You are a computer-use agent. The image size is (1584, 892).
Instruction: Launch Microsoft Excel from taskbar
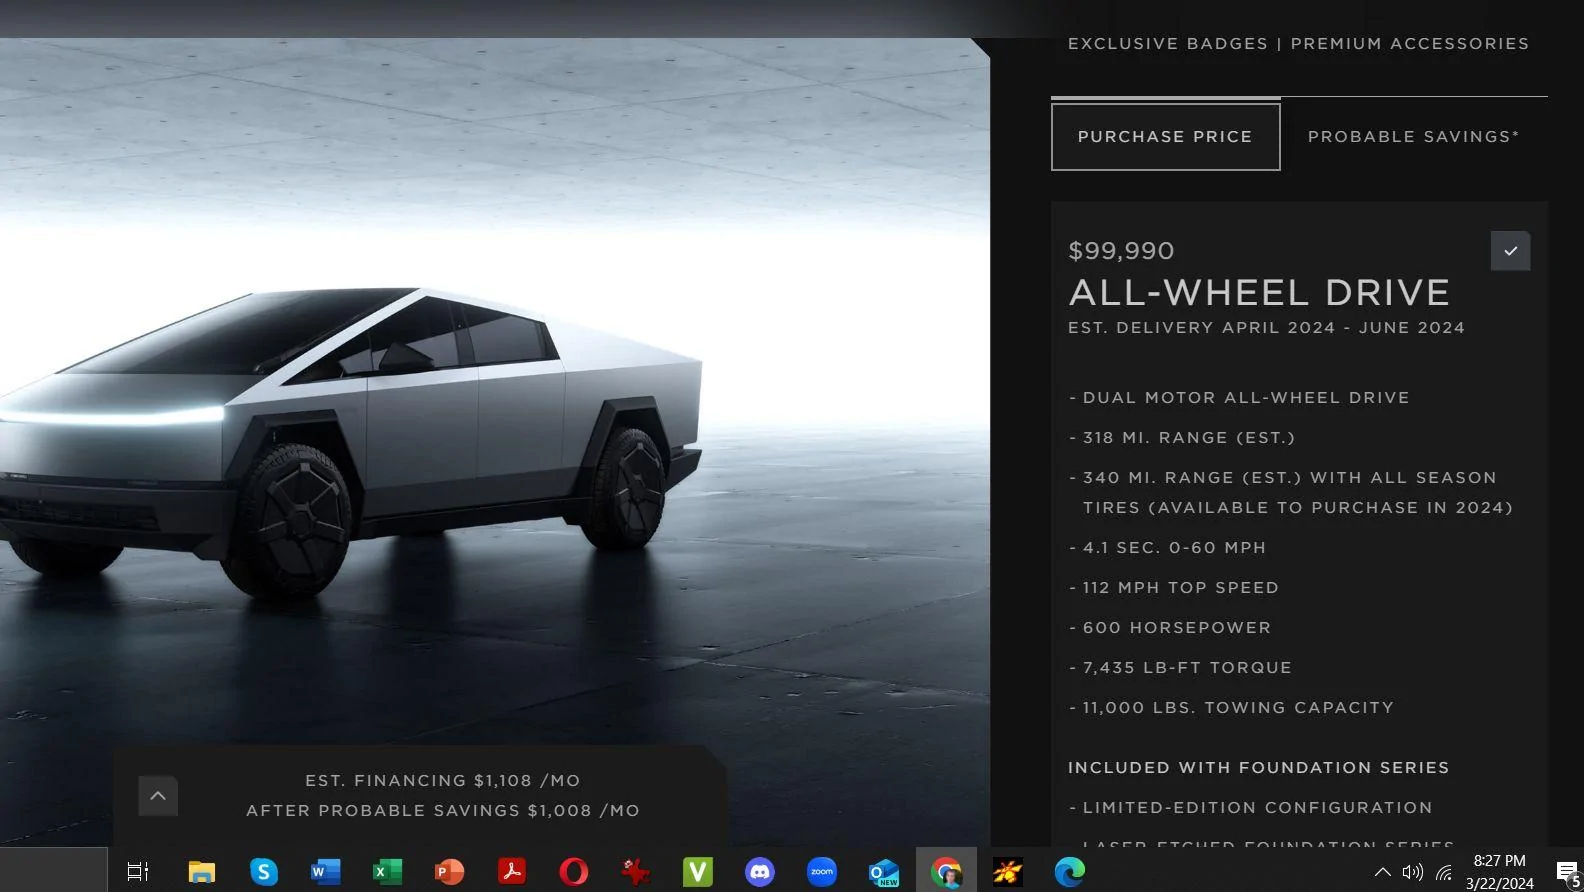pyautogui.click(x=388, y=872)
